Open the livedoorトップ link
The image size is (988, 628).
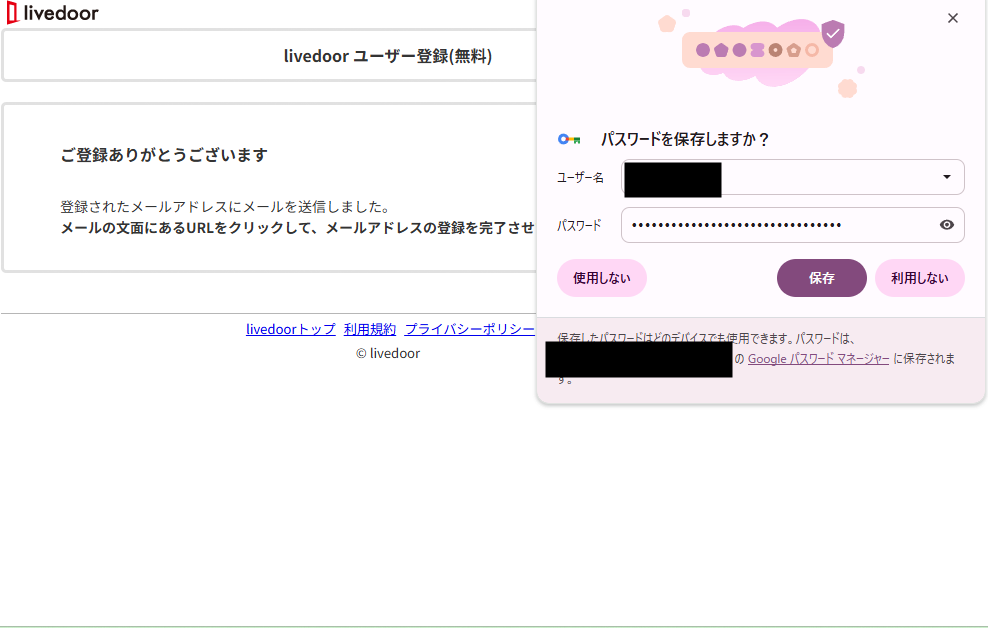pos(290,329)
